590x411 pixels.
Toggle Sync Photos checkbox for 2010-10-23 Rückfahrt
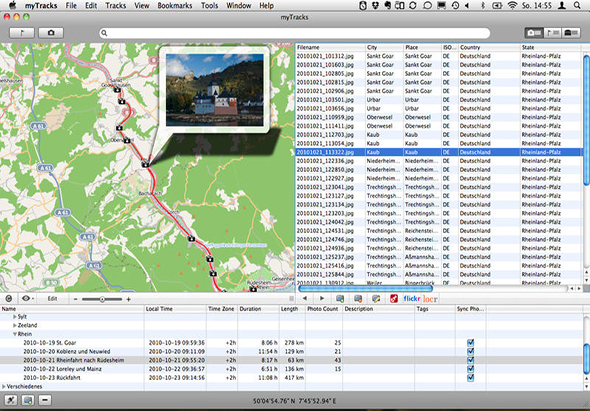coord(470,378)
